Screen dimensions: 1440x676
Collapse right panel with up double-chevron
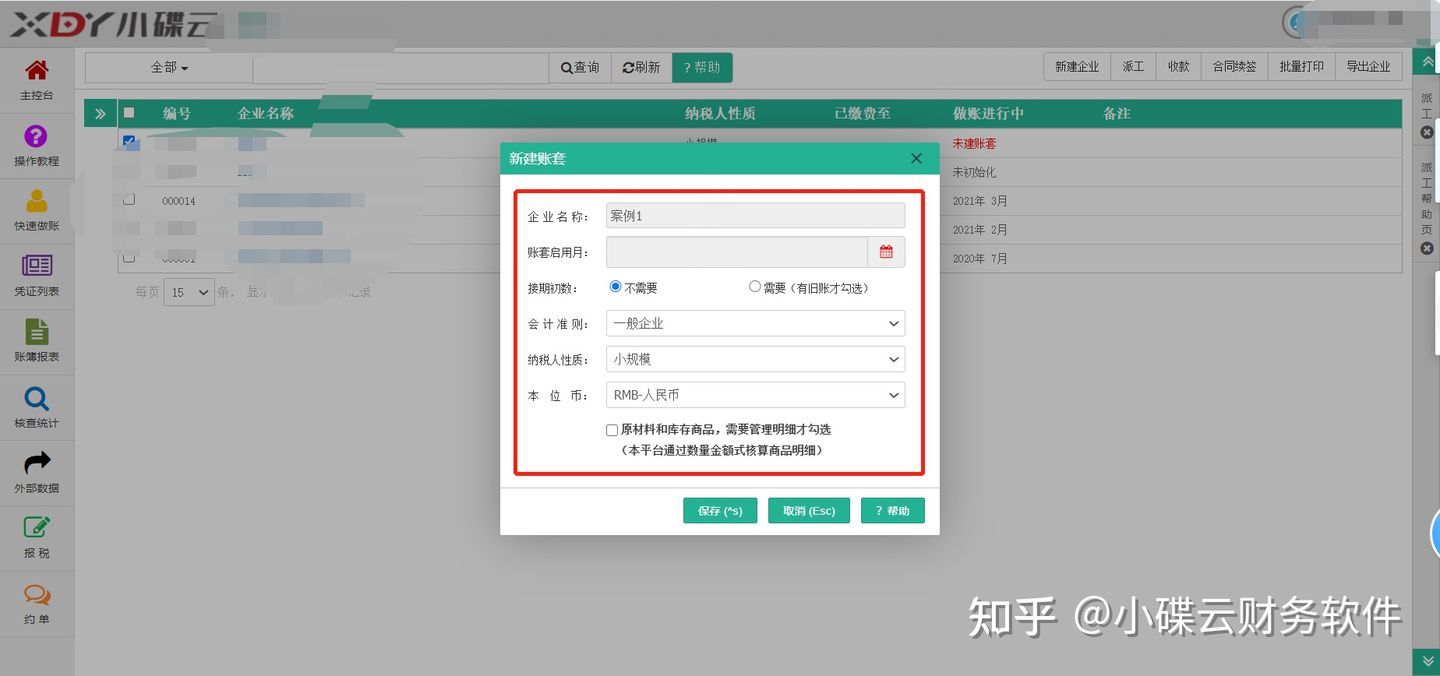coord(1427,61)
